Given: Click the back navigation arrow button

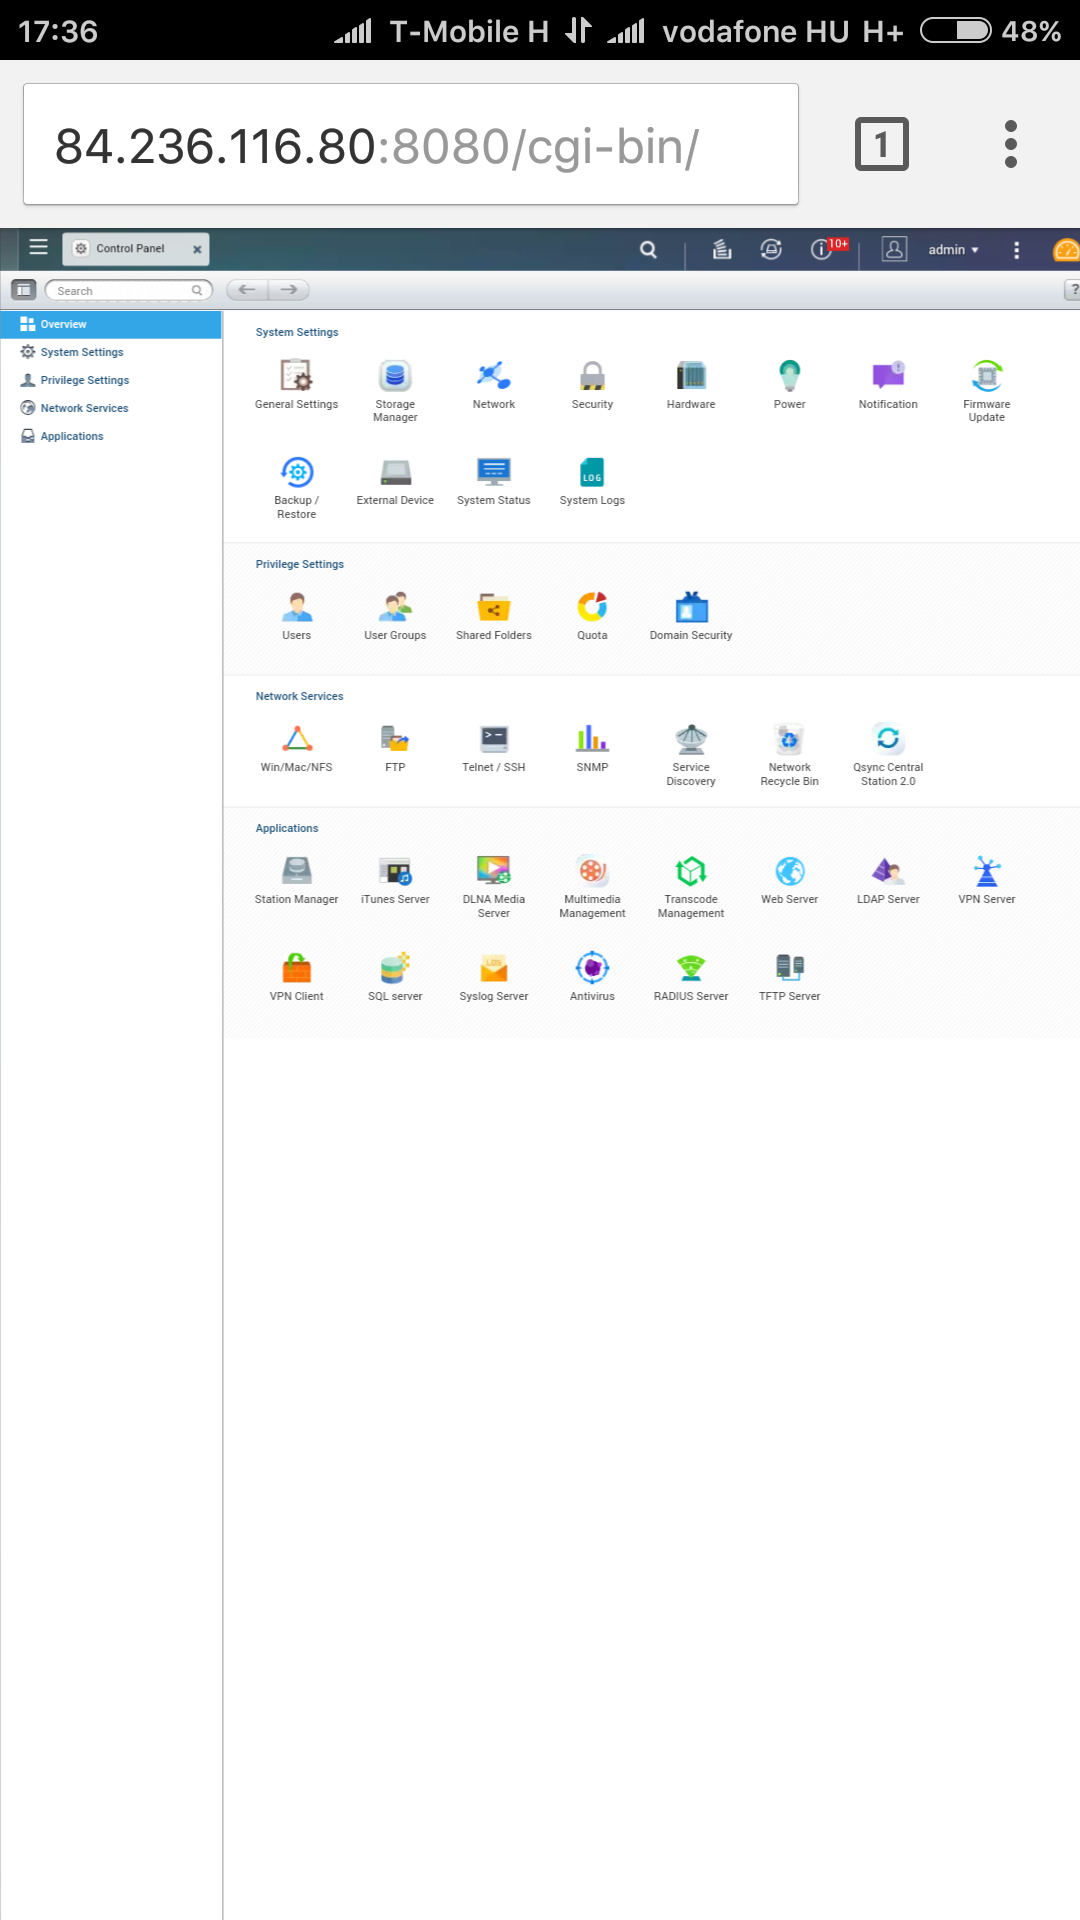Looking at the screenshot, I should (247, 290).
